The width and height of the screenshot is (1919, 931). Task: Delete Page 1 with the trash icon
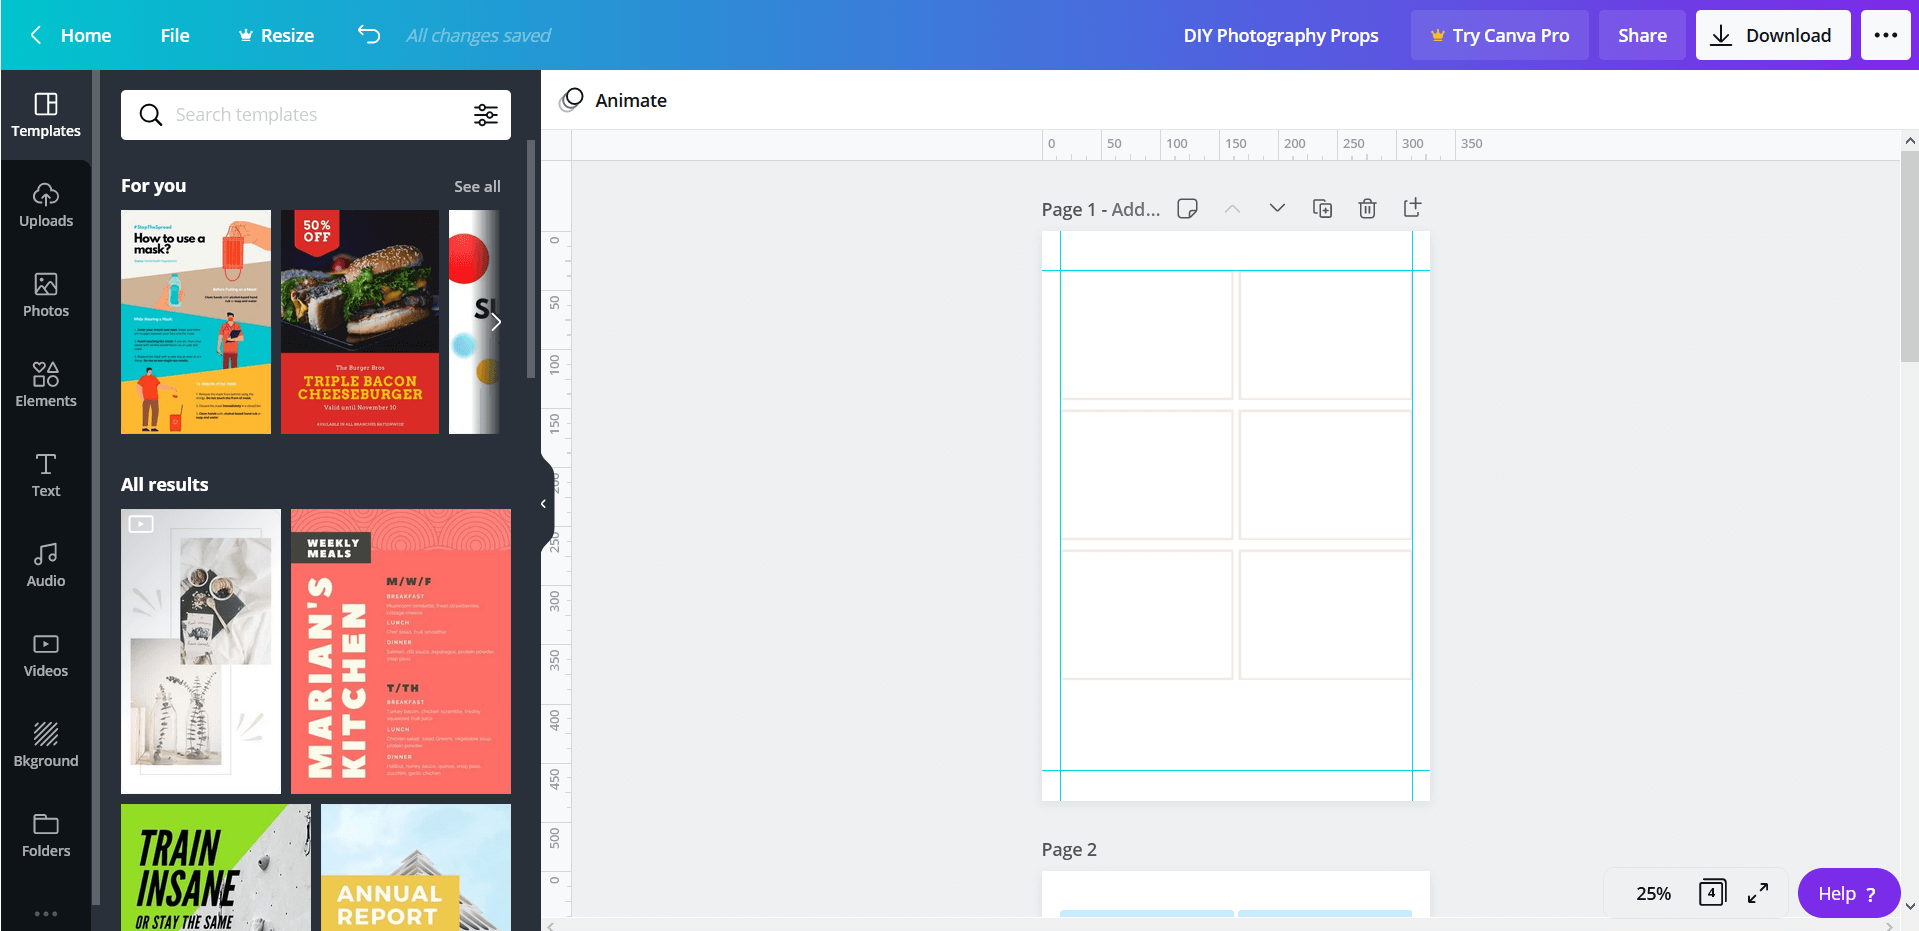point(1367,208)
